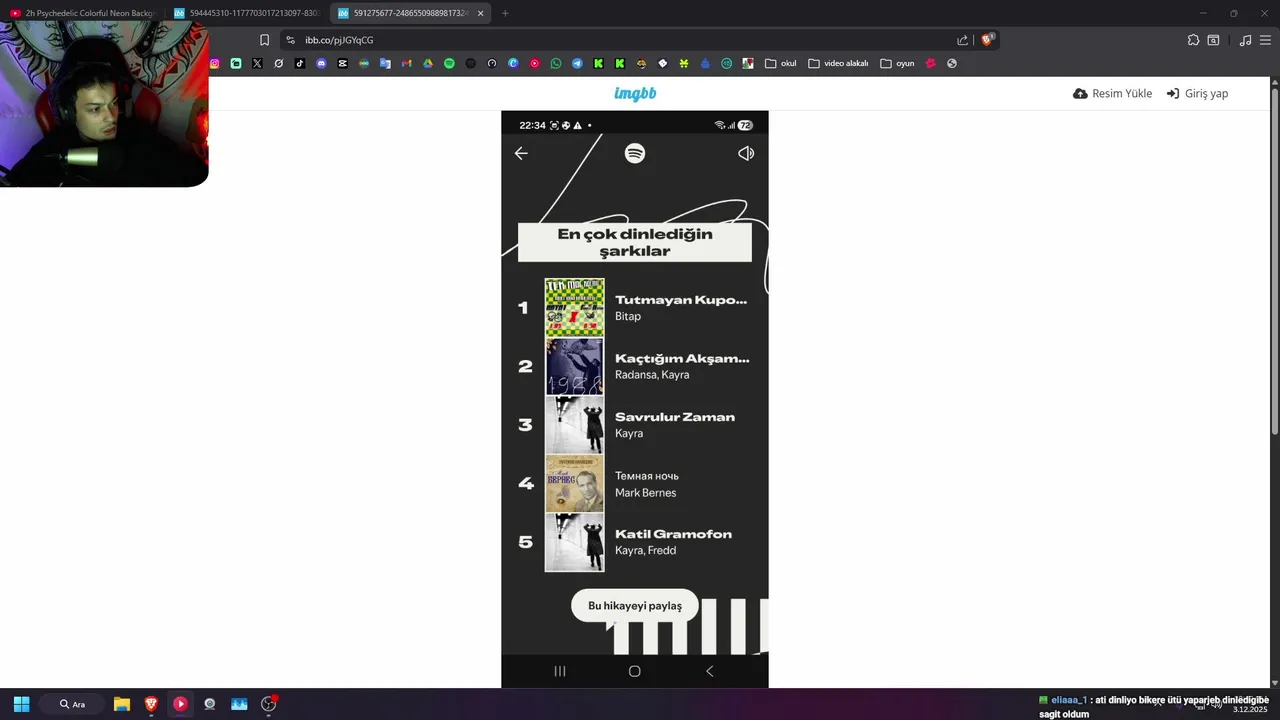Viewport: 1280px width, 720px height.
Task: Click the share page icon in address bar
Action: point(962,40)
